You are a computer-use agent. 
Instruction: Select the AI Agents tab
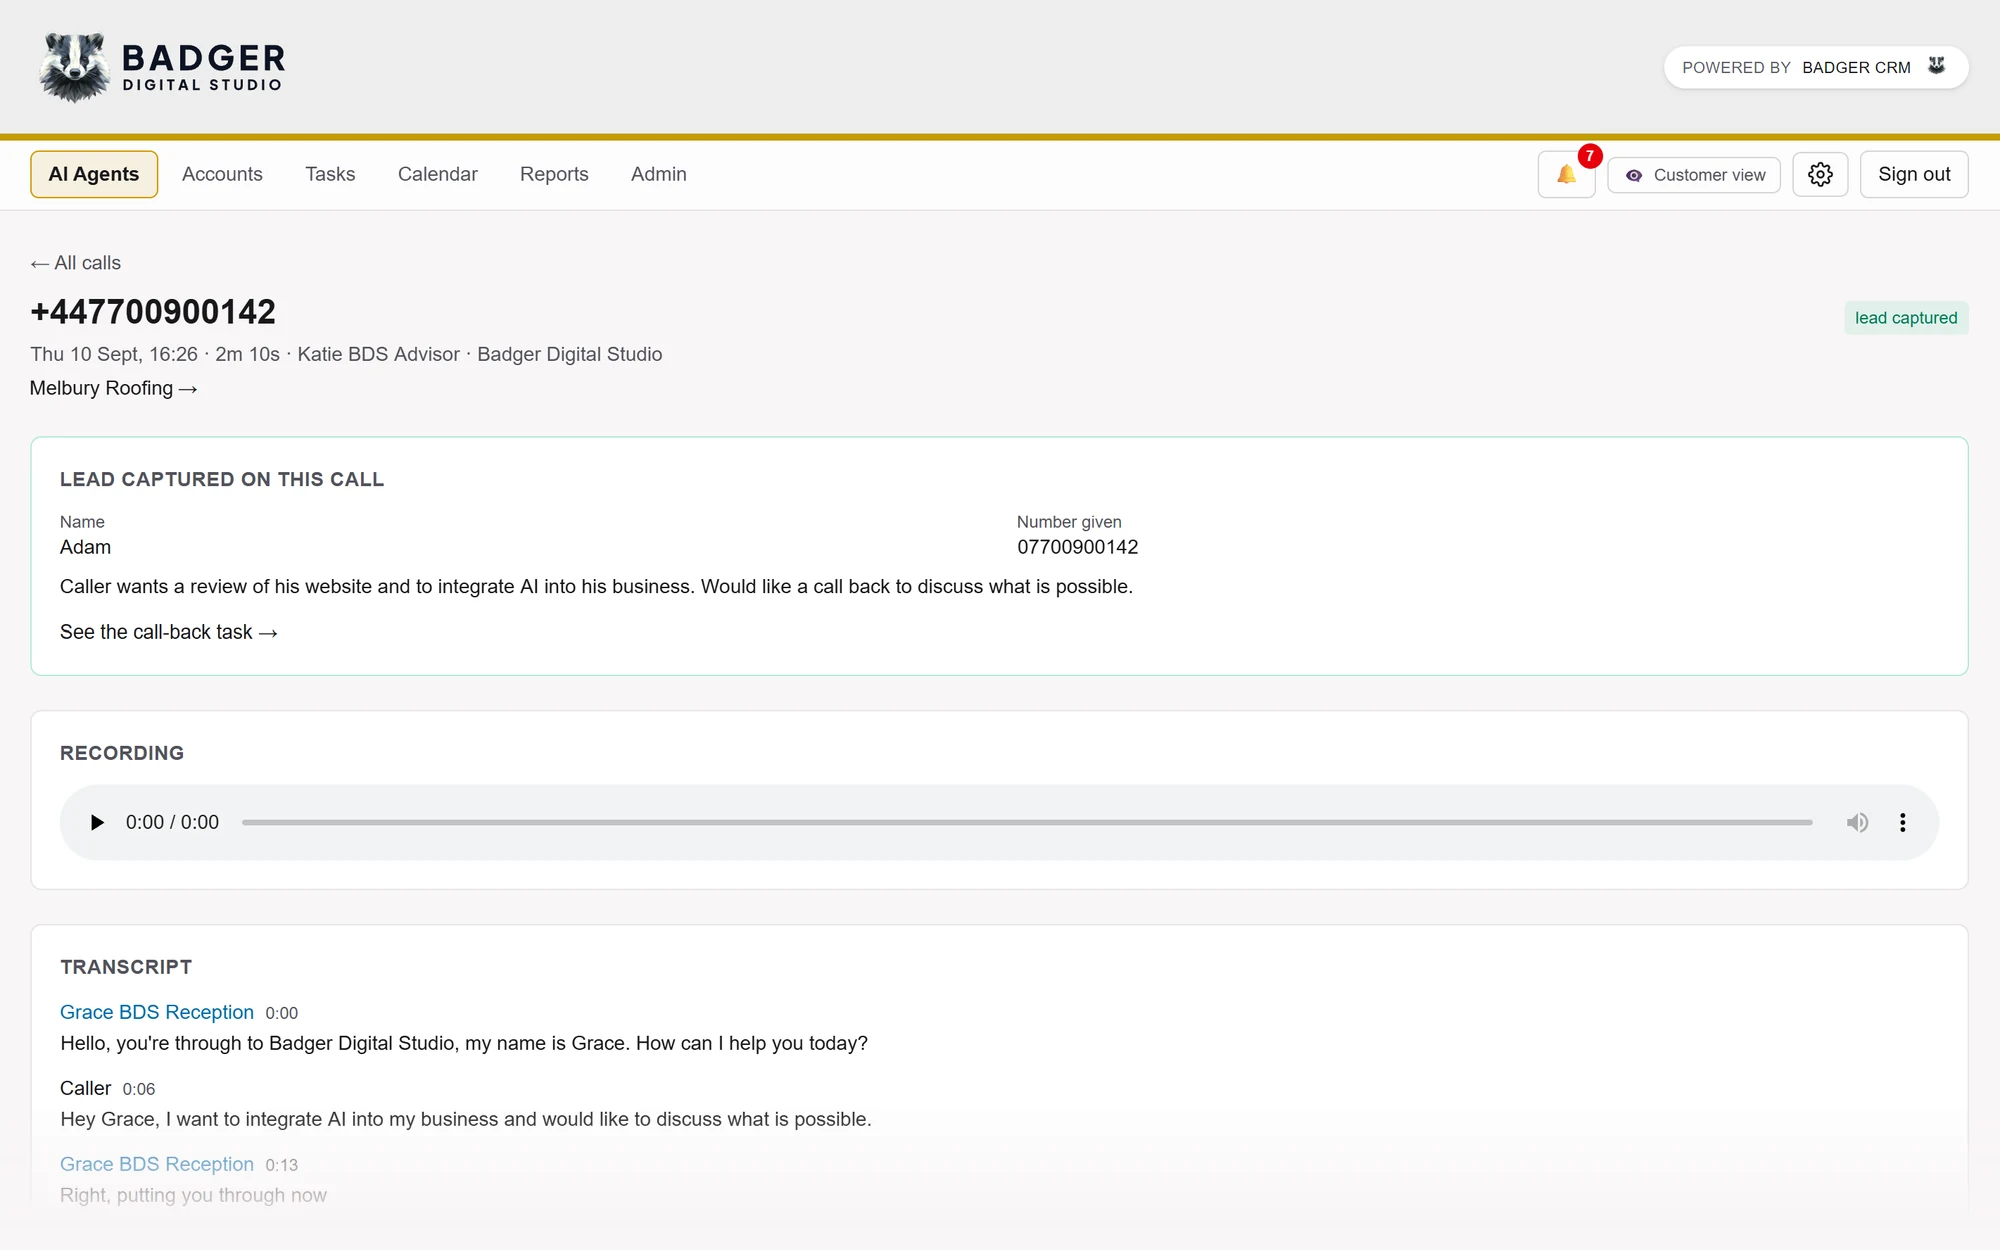tap(94, 174)
